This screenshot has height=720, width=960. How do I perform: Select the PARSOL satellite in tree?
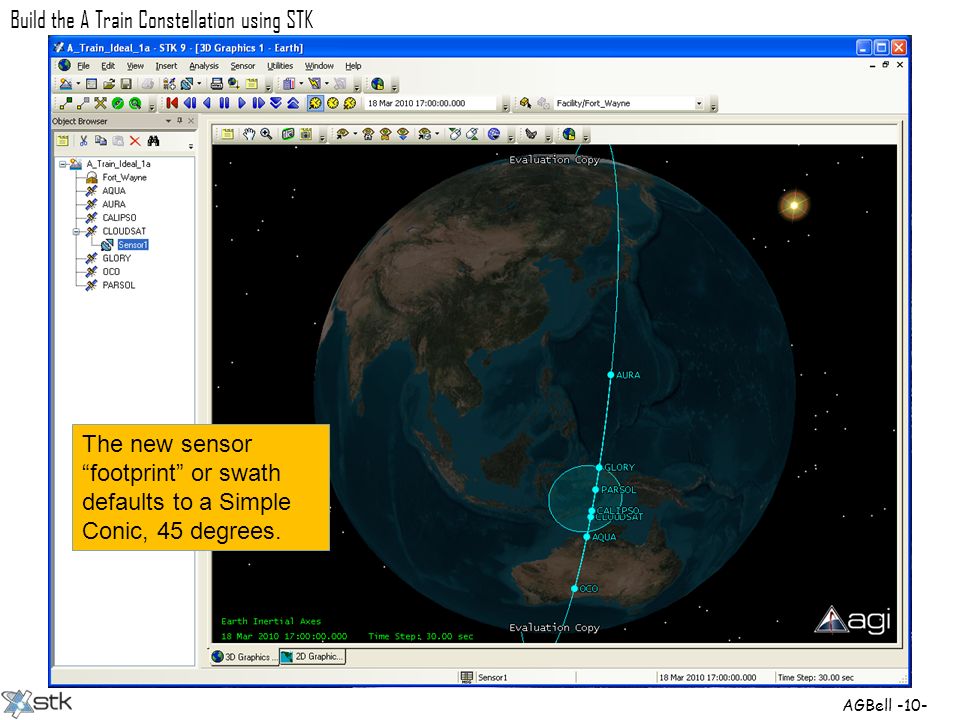119,285
